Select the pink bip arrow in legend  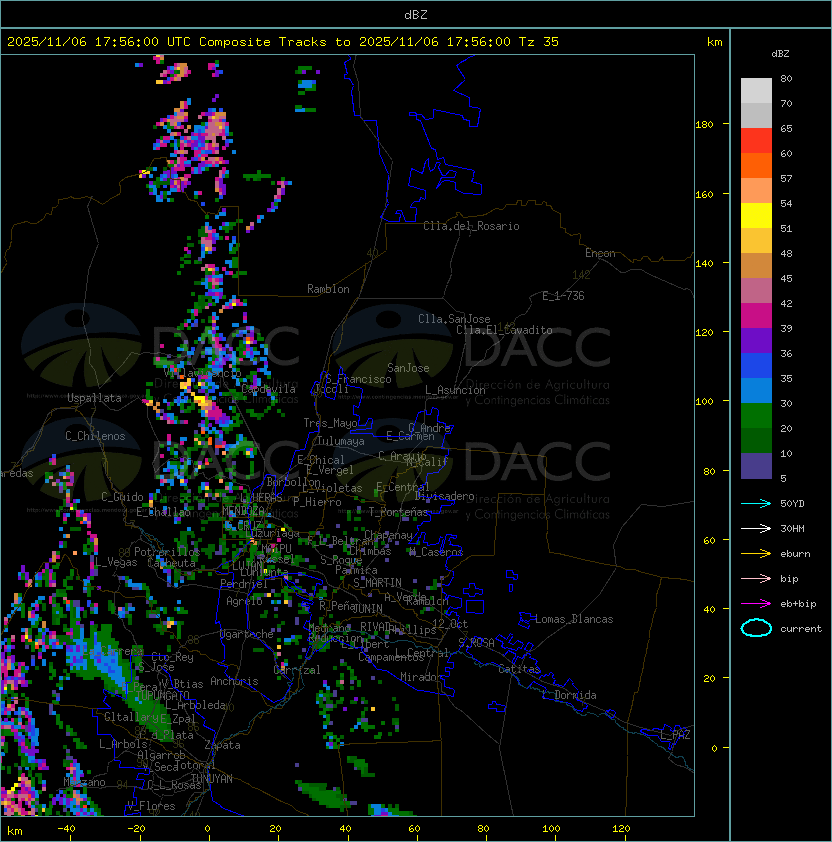point(756,579)
